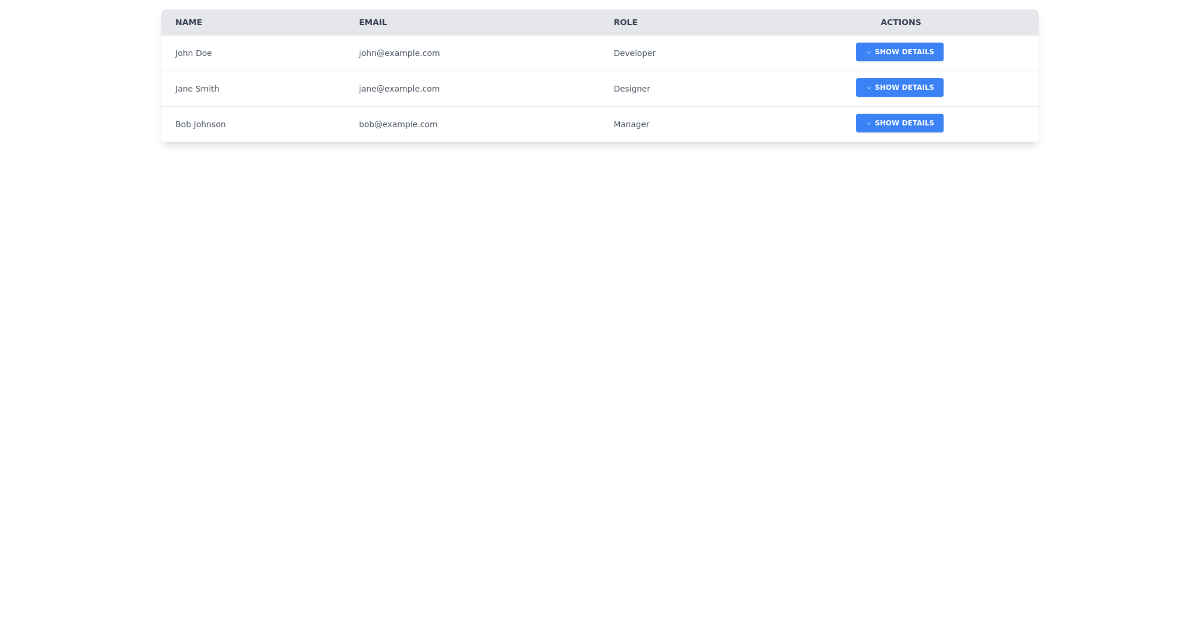
Task: Select jane@example.com email address
Action: coord(399,88)
